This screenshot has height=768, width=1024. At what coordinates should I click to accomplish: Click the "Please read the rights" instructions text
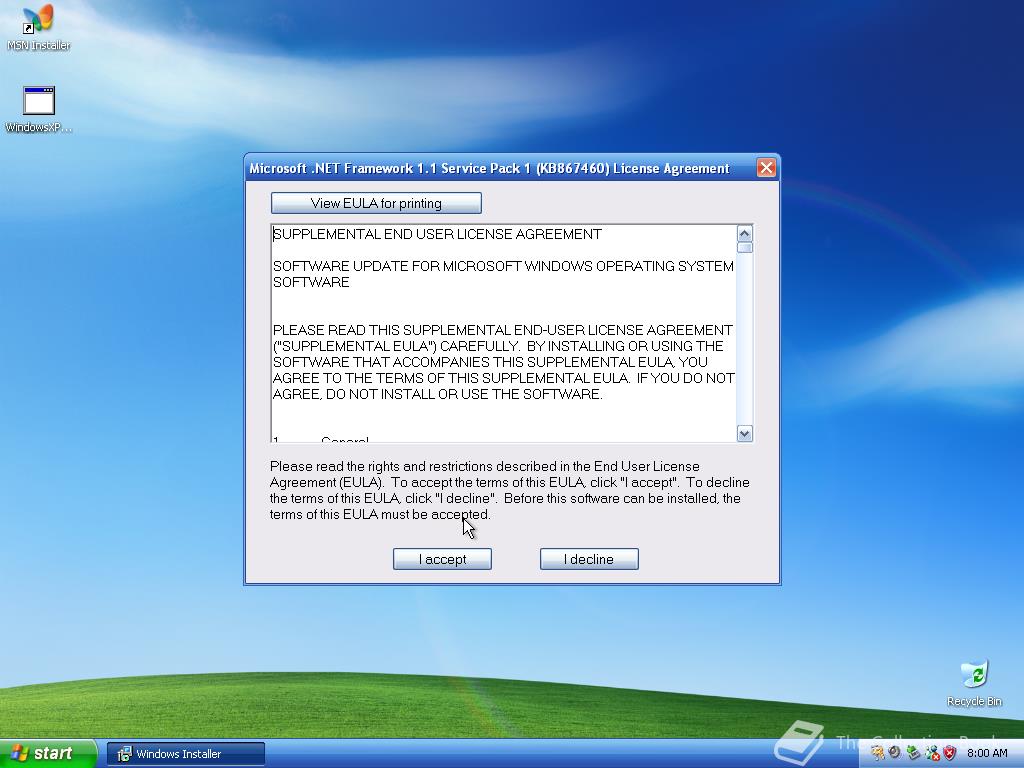pos(509,490)
